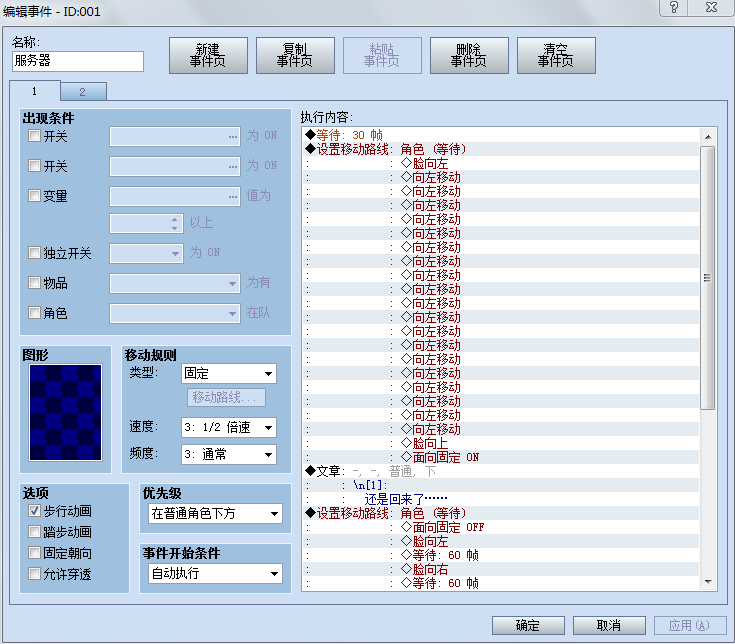This screenshot has height=644, width=735.
Task: Click the variable value spinner arrows
Action: 174,224
